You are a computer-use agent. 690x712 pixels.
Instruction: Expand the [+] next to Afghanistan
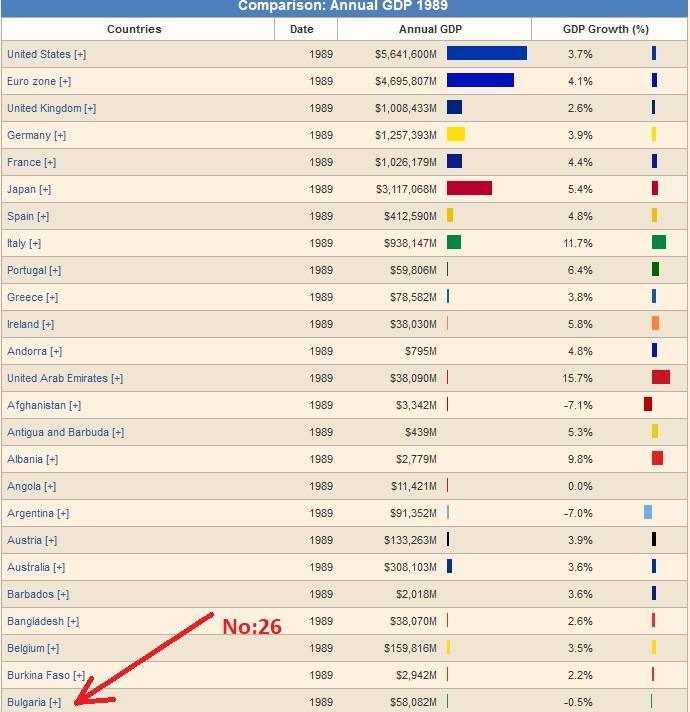(x=75, y=405)
